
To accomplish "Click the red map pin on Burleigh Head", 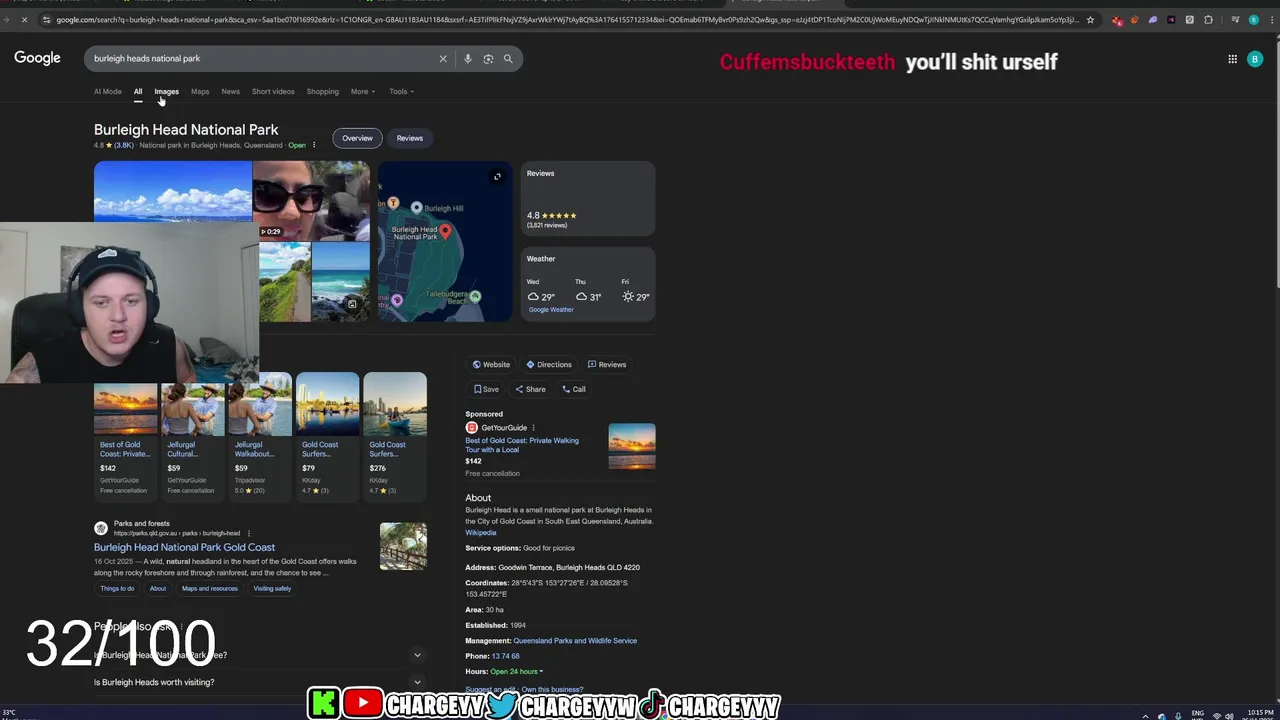I will (445, 232).
